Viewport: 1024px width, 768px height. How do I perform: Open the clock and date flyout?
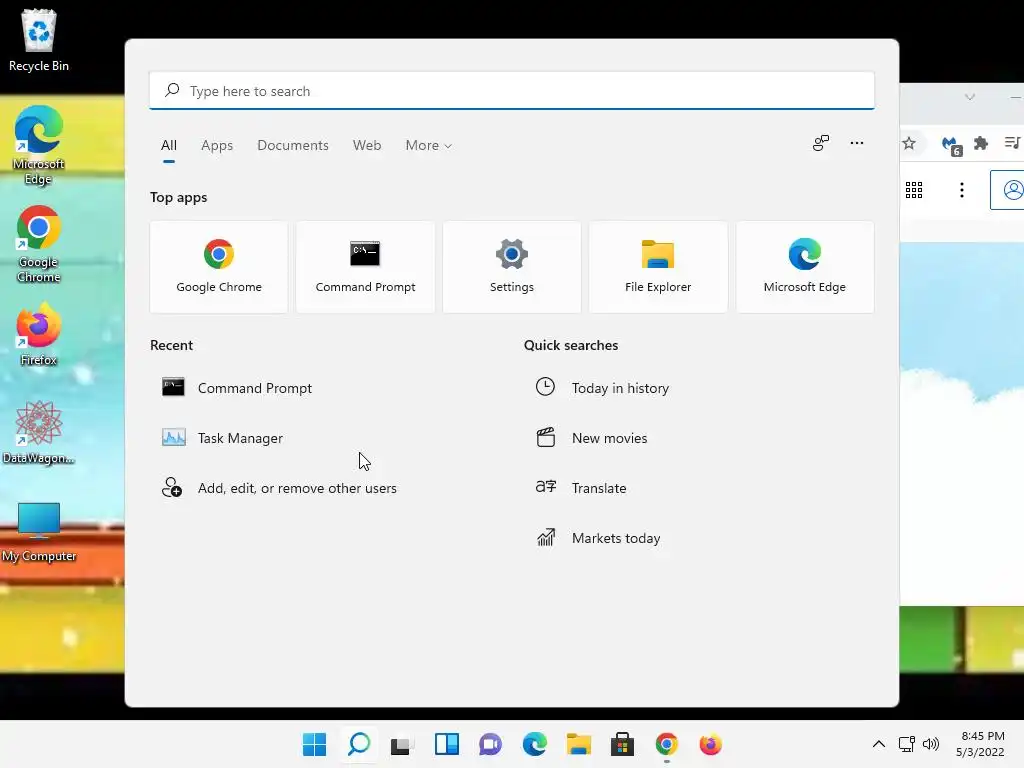tap(981, 744)
